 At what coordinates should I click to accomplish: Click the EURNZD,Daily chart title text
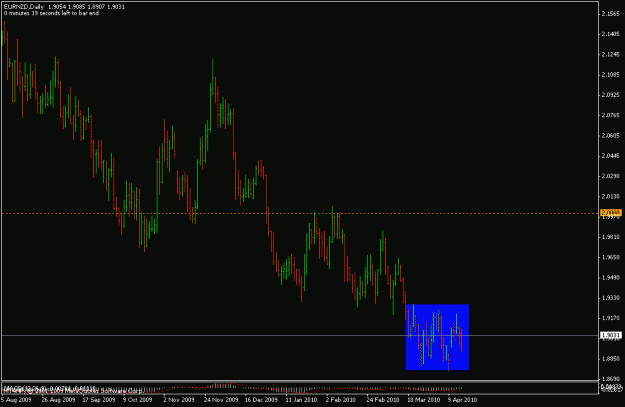[24, 7]
